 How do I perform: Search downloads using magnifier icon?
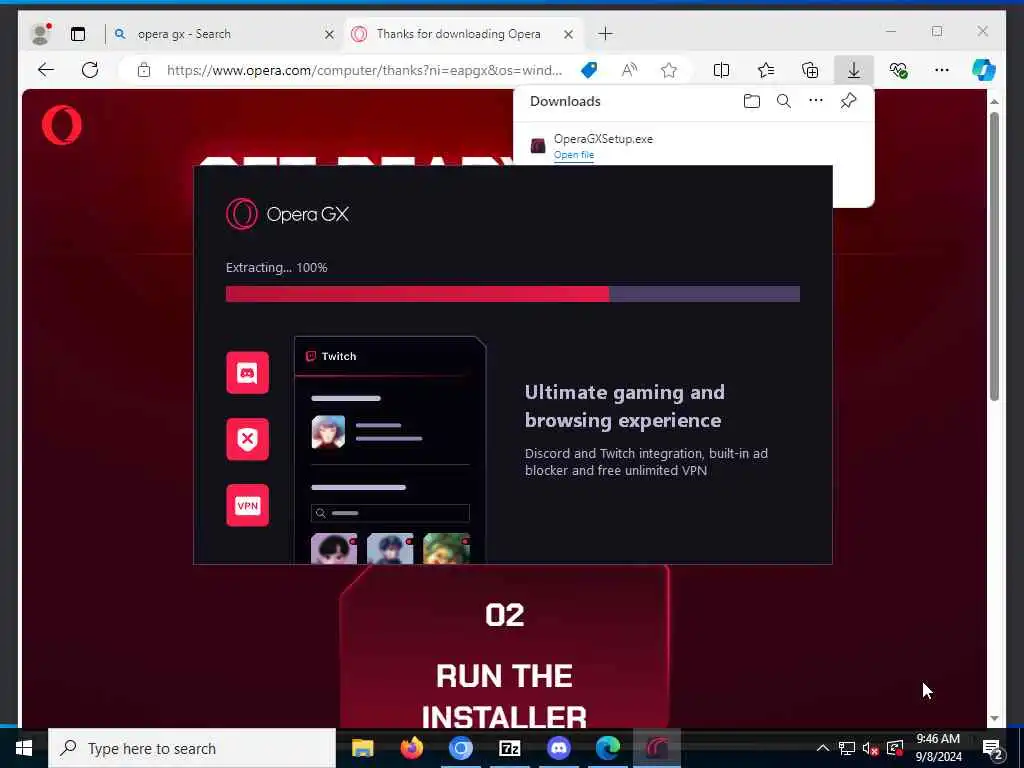784,101
